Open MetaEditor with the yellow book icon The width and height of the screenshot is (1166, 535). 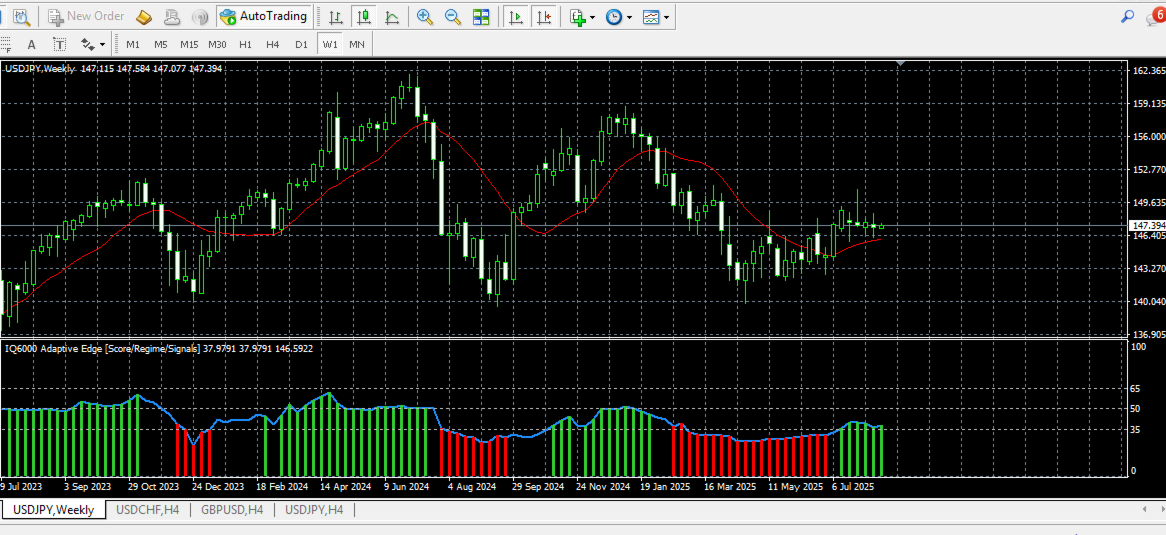pyautogui.click(x=144, y=16)
